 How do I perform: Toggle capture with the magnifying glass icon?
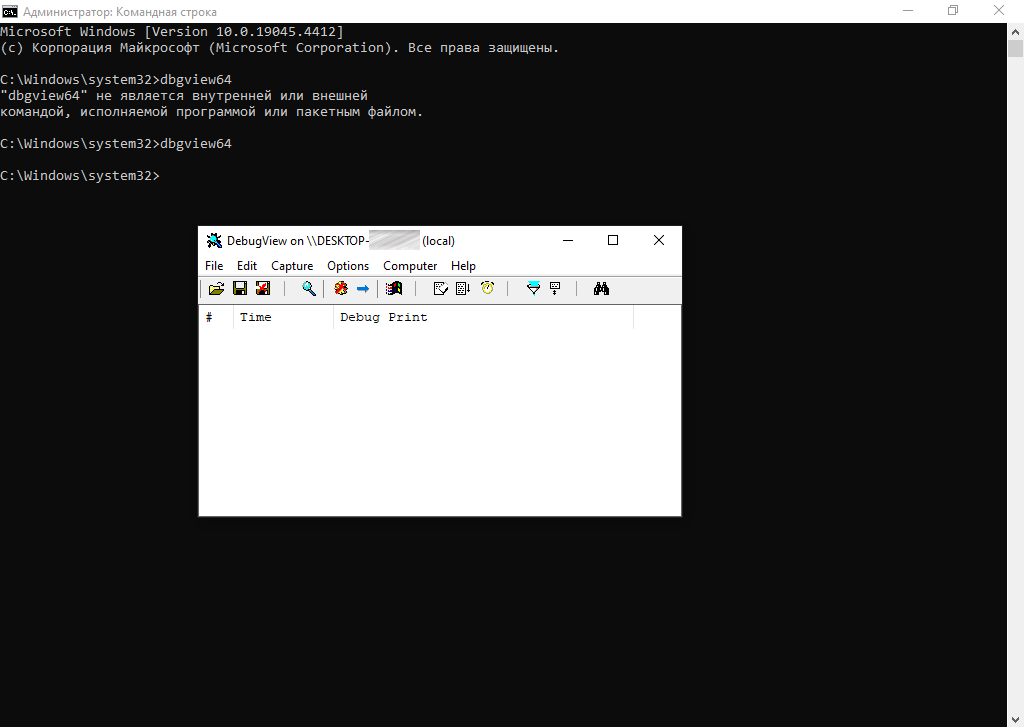tap(309, 289)
